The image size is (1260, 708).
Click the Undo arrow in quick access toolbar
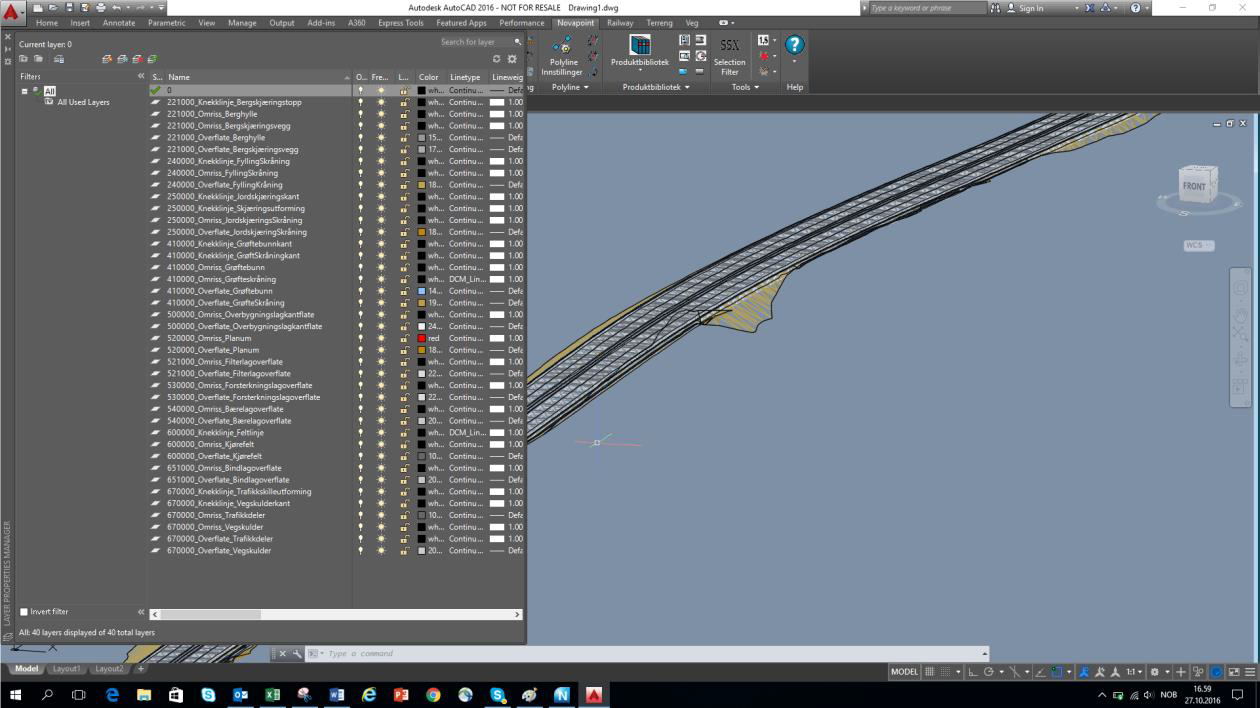tap(116, 8)
